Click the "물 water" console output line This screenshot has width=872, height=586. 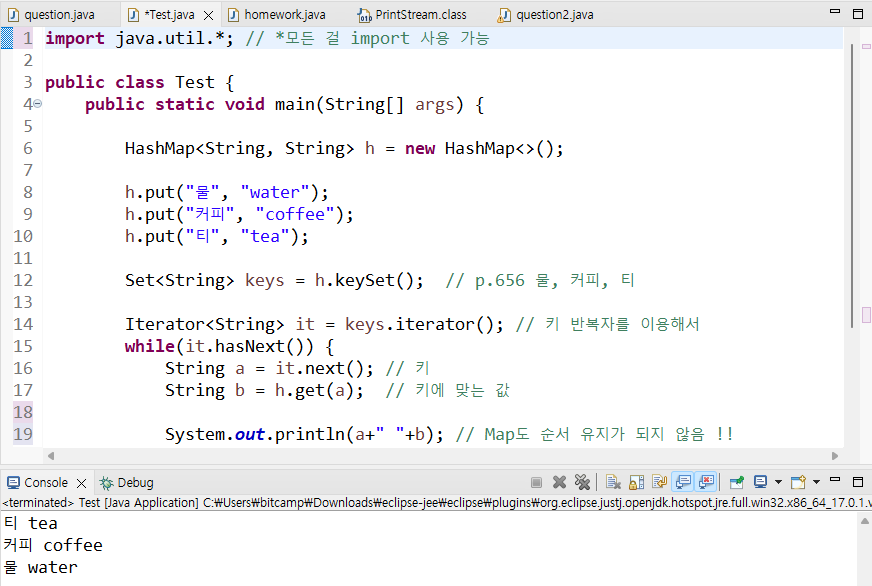(x=40, y=568)
